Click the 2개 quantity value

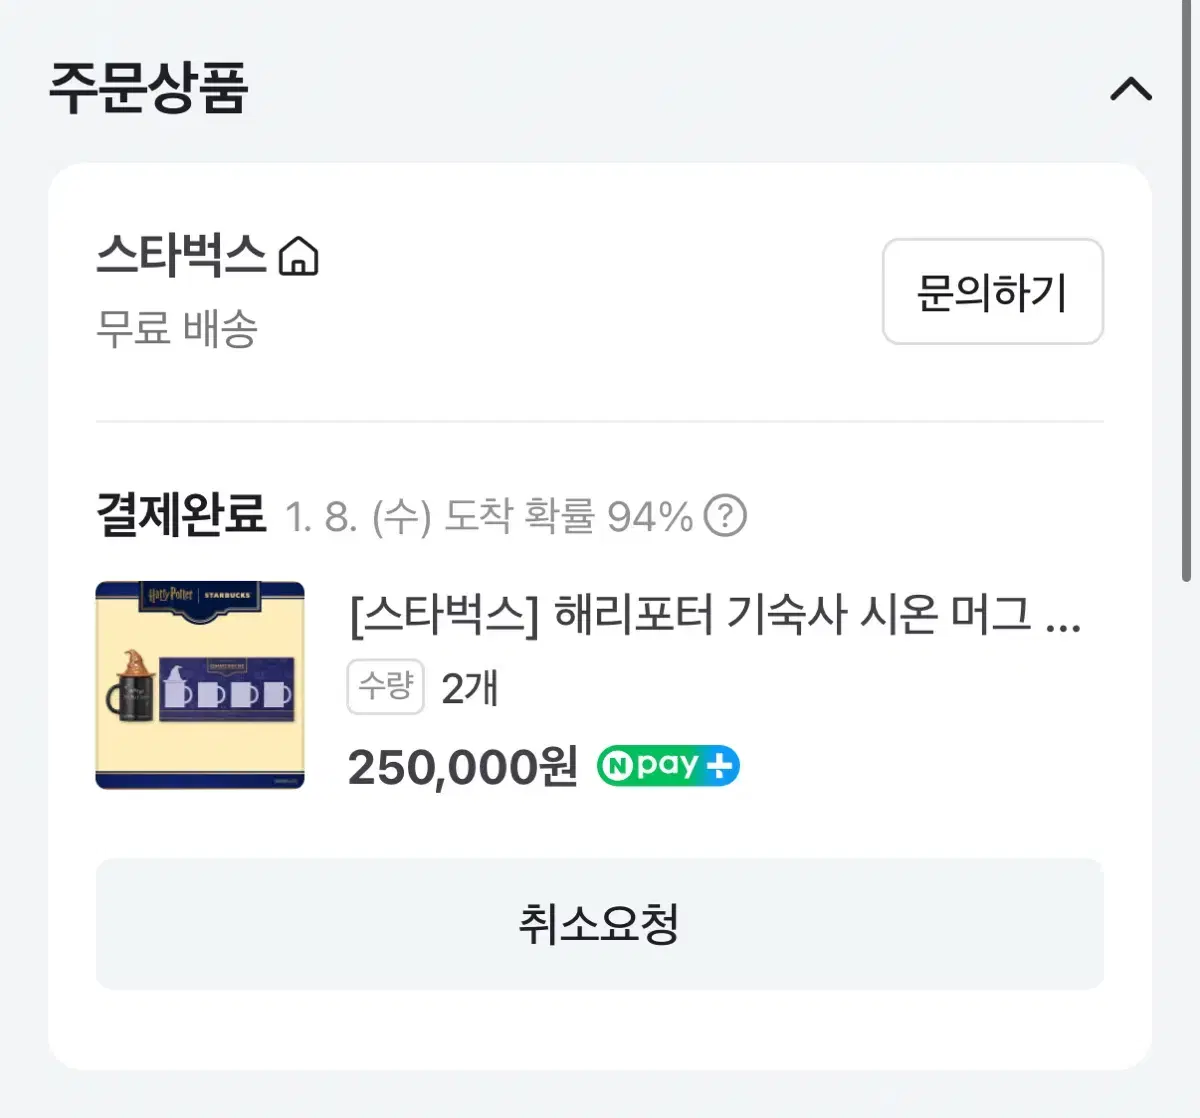coord(470,688)
